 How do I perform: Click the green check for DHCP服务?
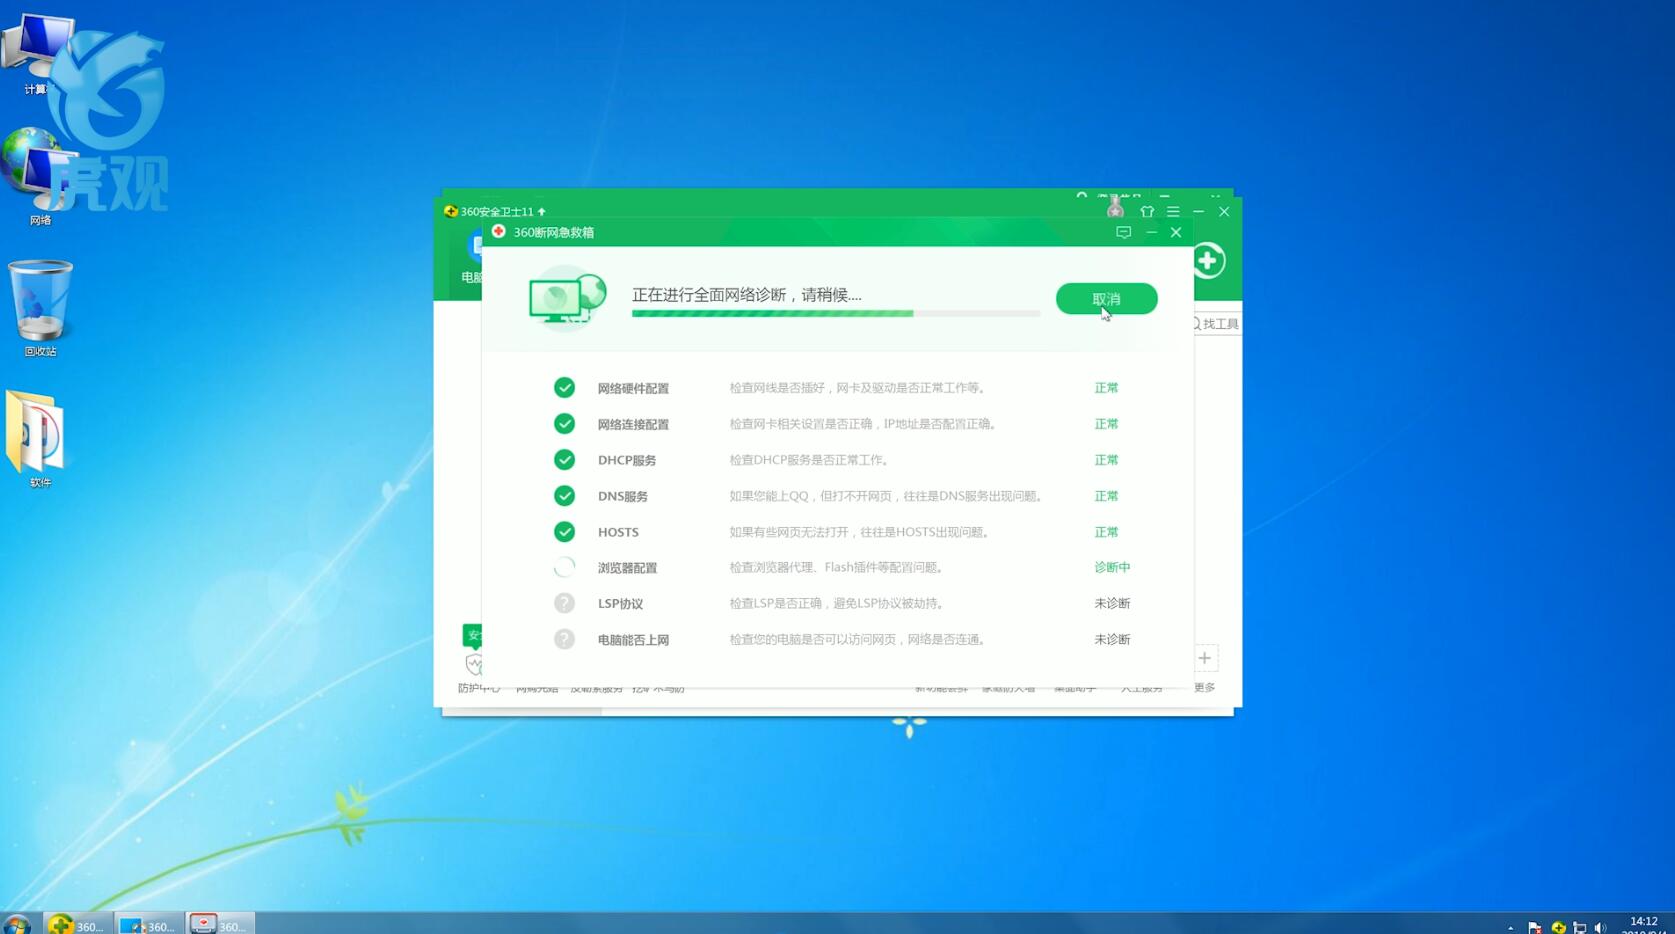coord(564,460)
